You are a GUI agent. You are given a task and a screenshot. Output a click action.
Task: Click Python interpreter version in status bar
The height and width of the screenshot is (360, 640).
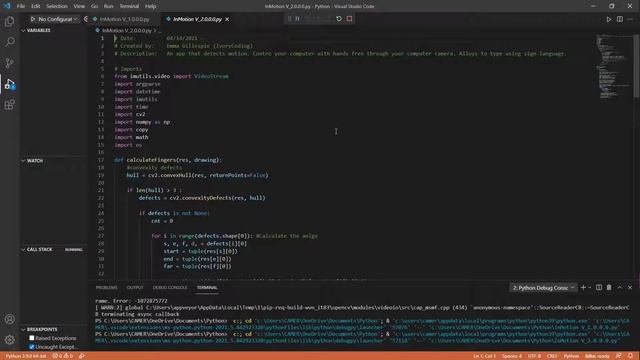tap(26, 356)
